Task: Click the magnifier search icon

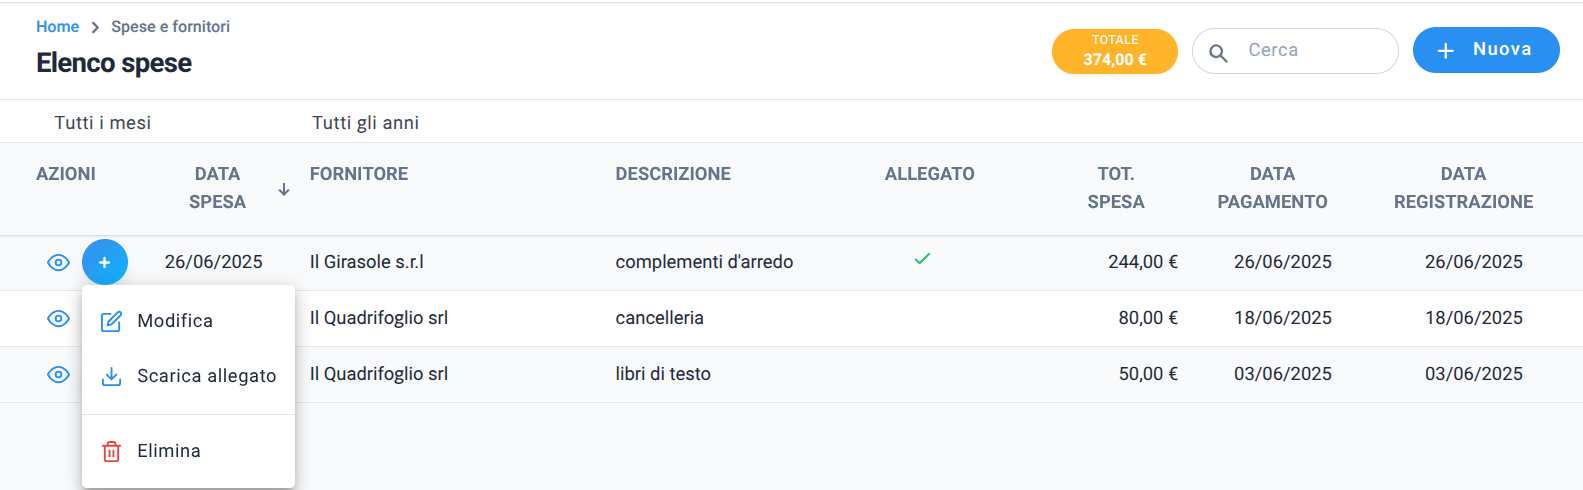Action: (x=1218, y=52)
